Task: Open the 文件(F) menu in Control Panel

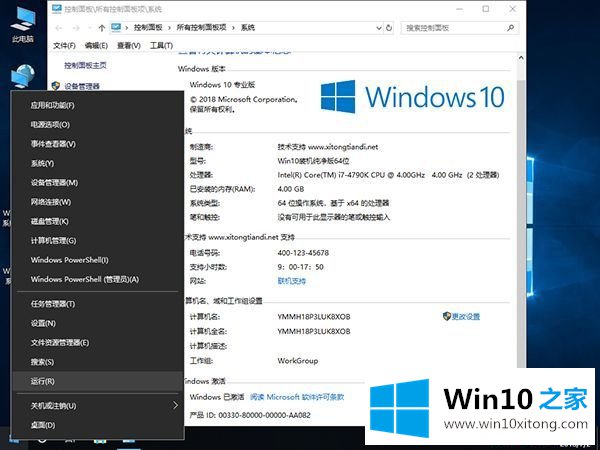Action: (64, 46)
